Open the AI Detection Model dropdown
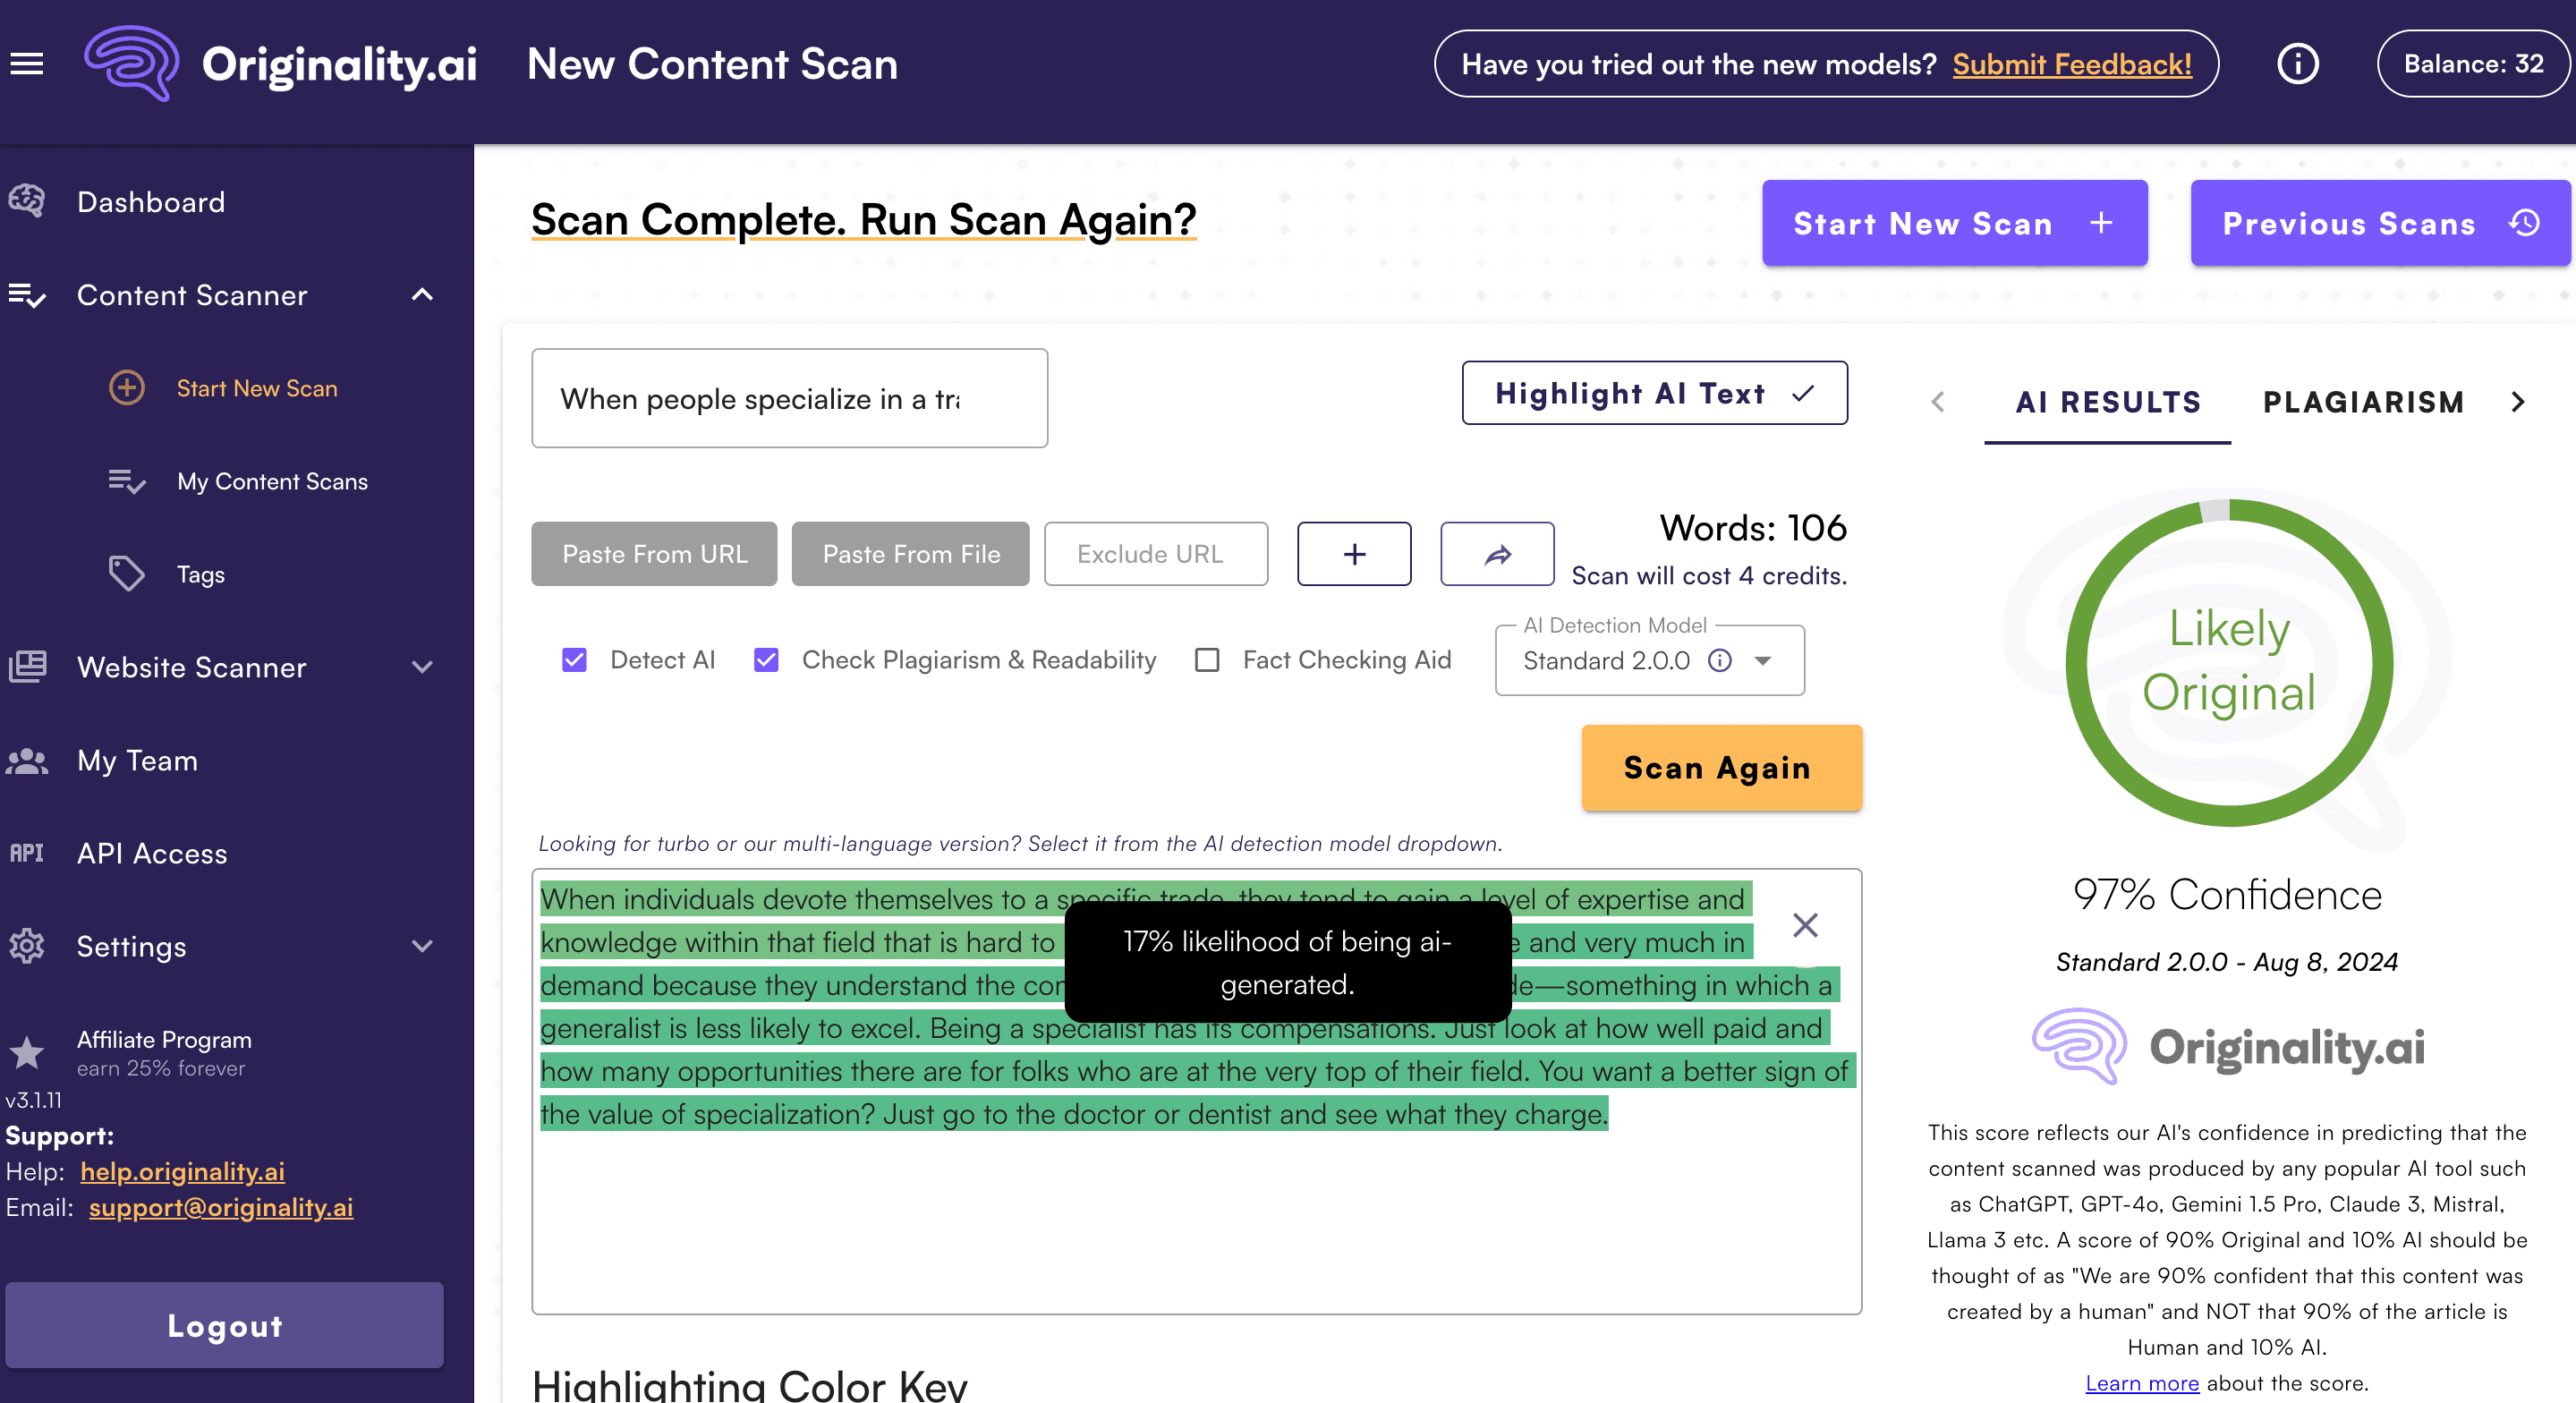 pos(1762,661)
